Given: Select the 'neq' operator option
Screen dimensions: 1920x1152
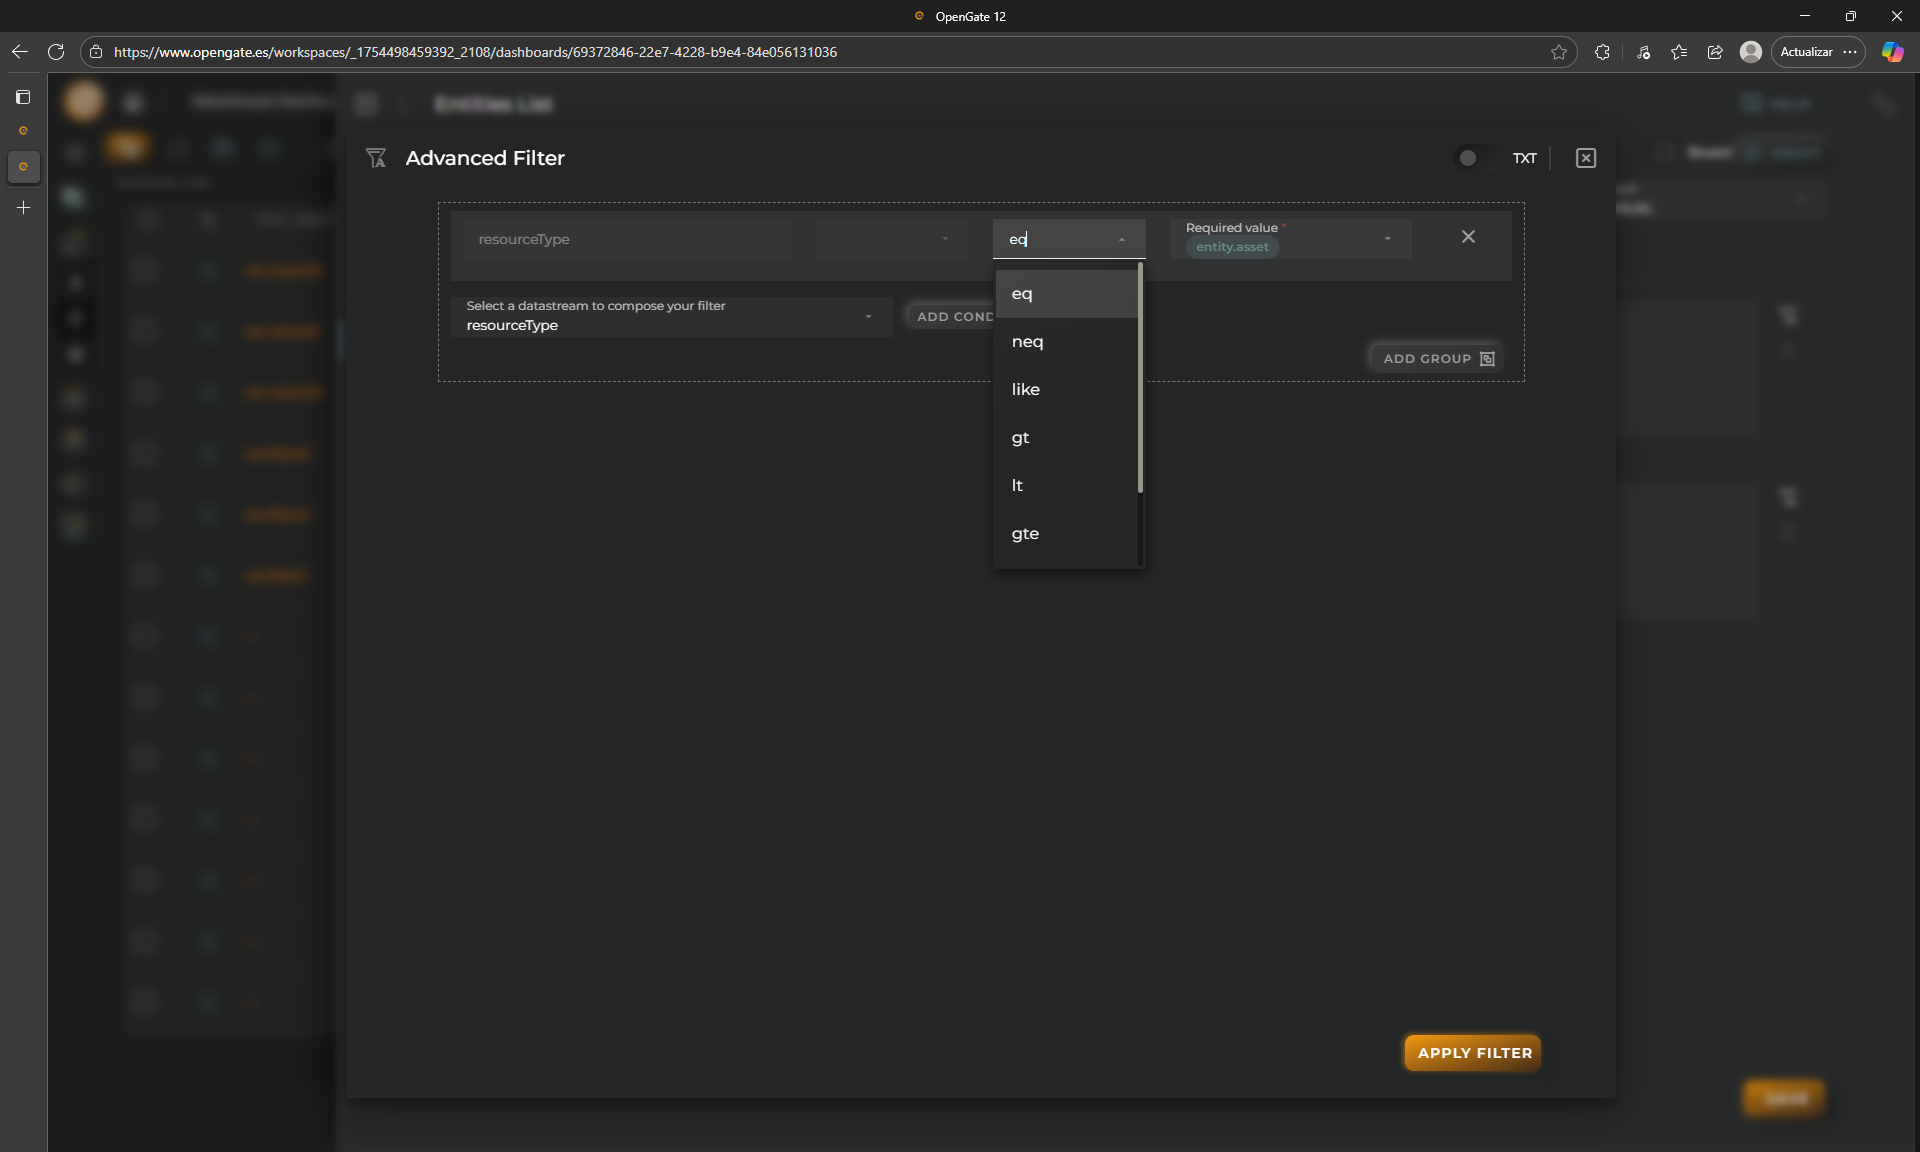Looking at the screenshot, I should coord(1027,342).
